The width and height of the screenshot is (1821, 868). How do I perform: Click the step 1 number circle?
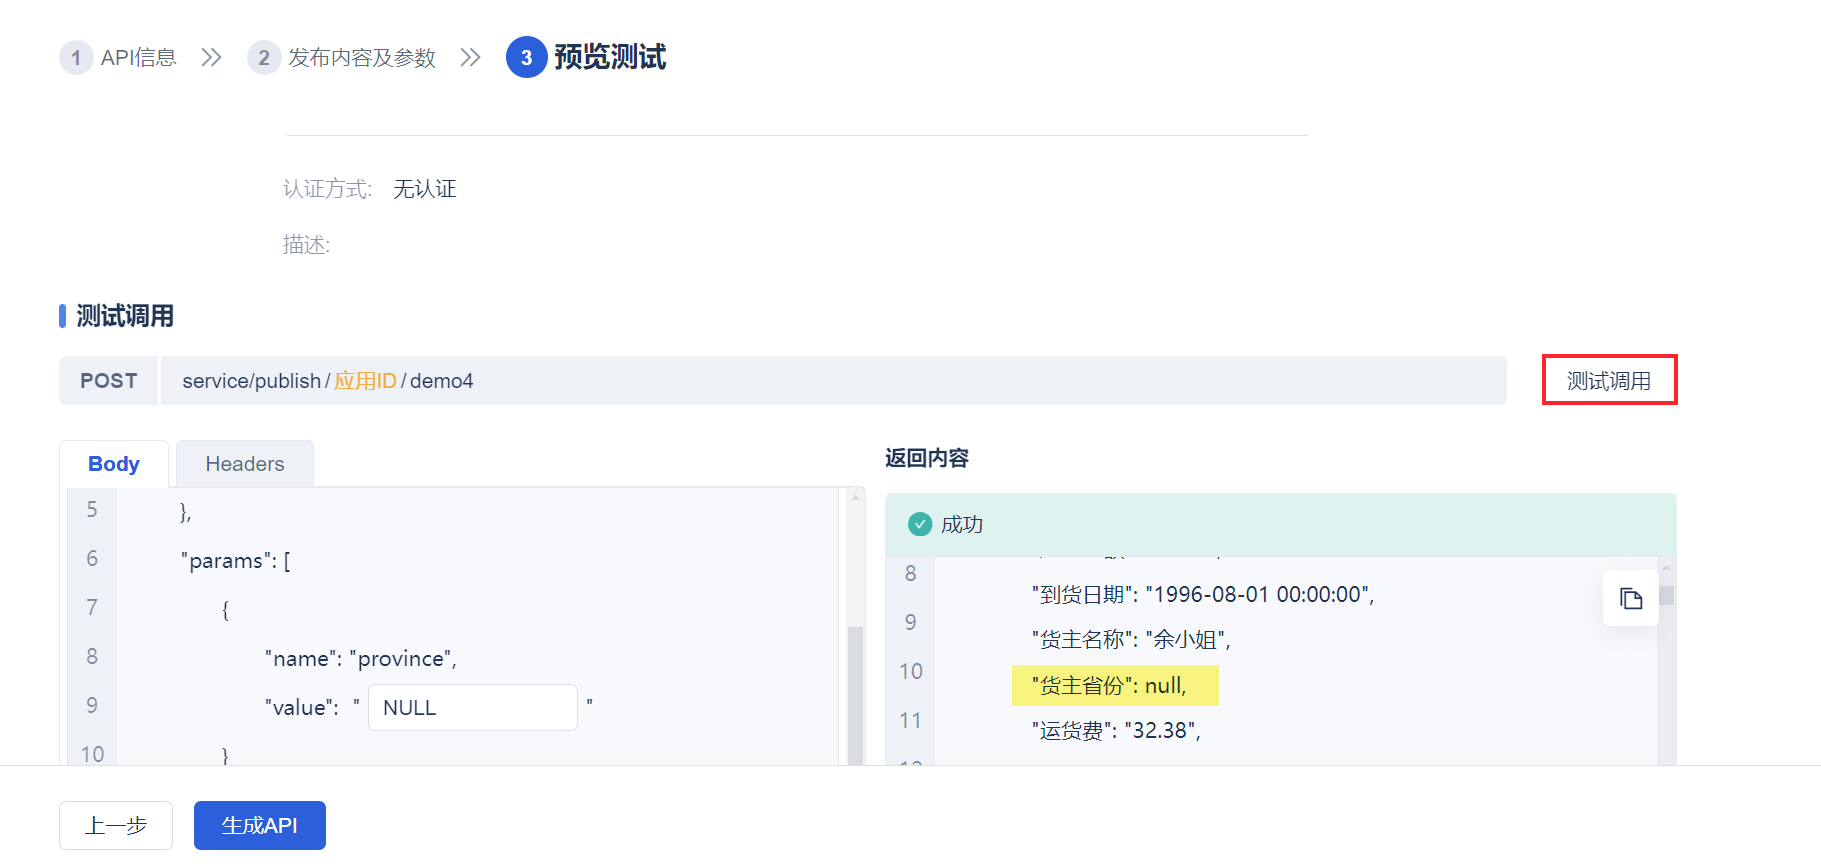pyautogui.click(x=76, y=58)
